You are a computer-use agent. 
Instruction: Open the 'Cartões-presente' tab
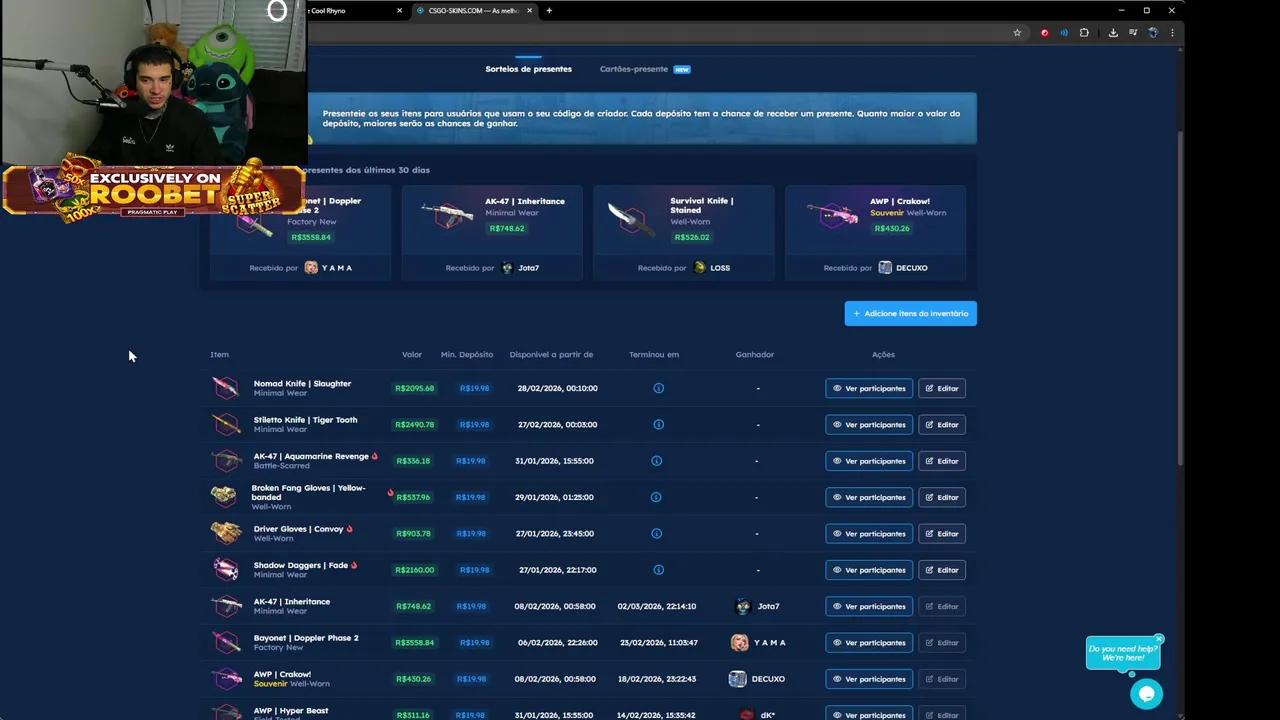point(633,69)
